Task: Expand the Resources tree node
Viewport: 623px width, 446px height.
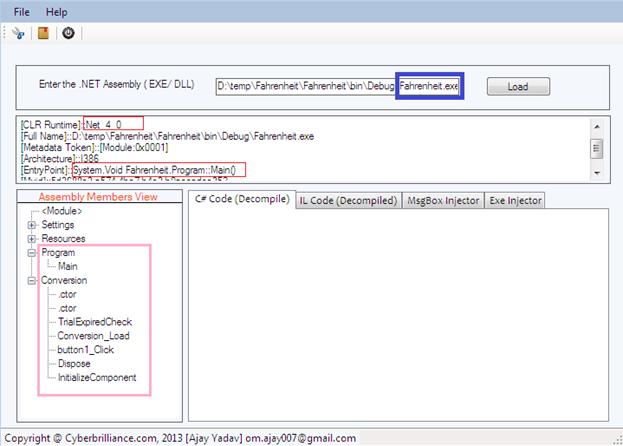Action: [32, 239]
